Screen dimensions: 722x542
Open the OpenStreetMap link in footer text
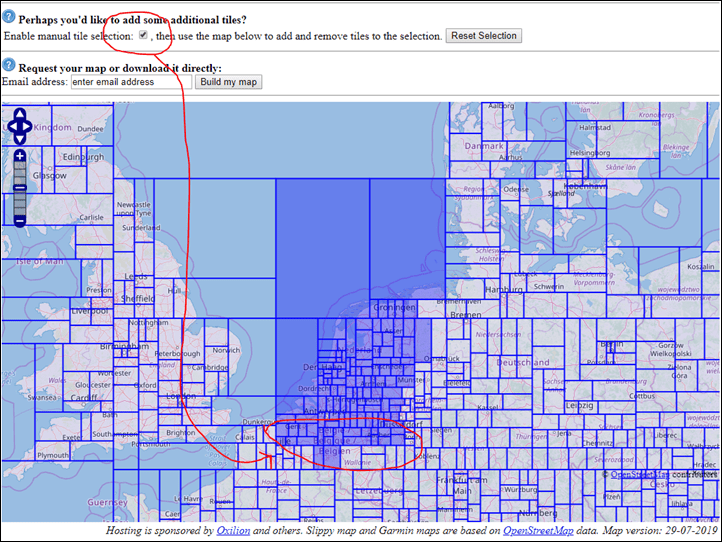(538, 530)
